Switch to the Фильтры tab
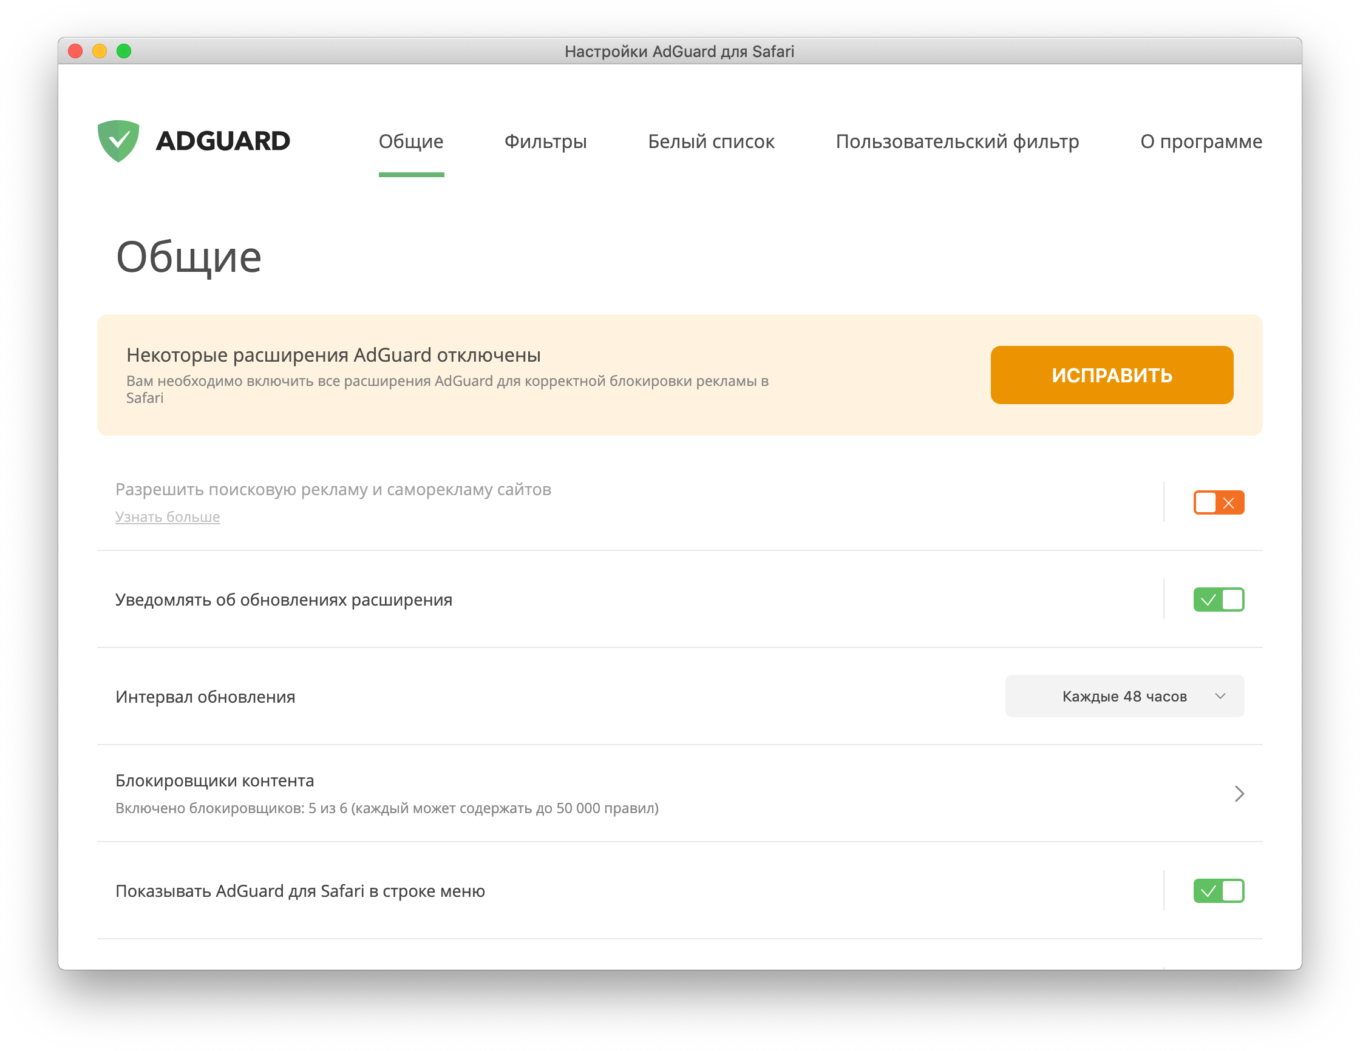 [x=545, y=142]
